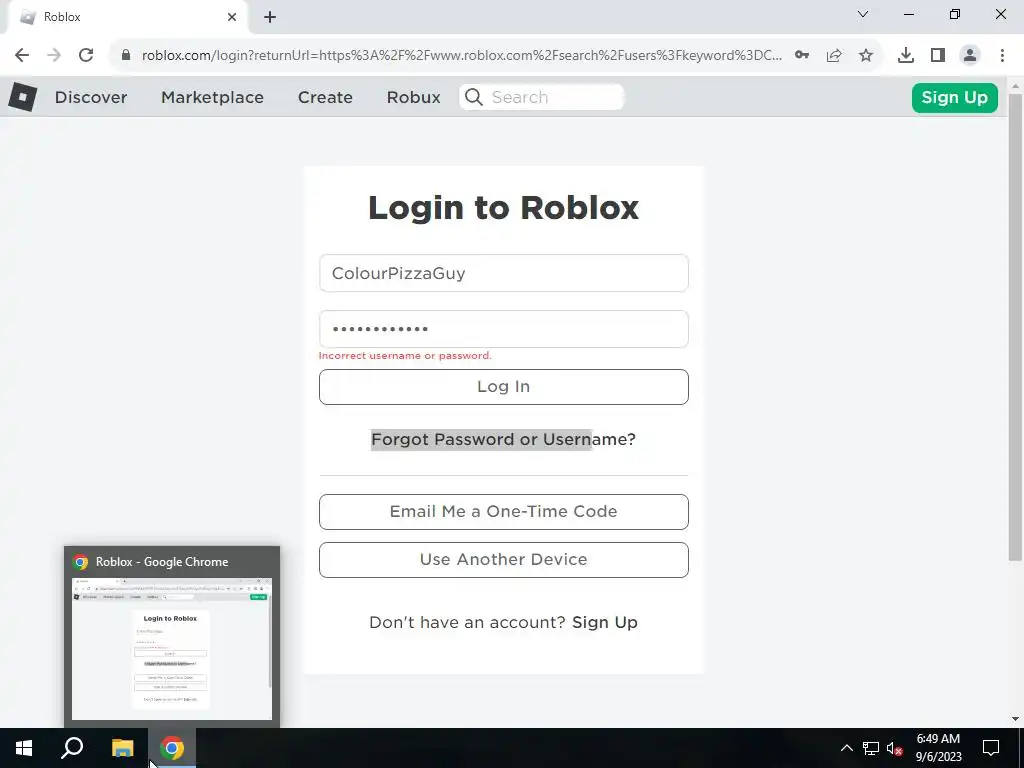Click the Log In button

504,387
